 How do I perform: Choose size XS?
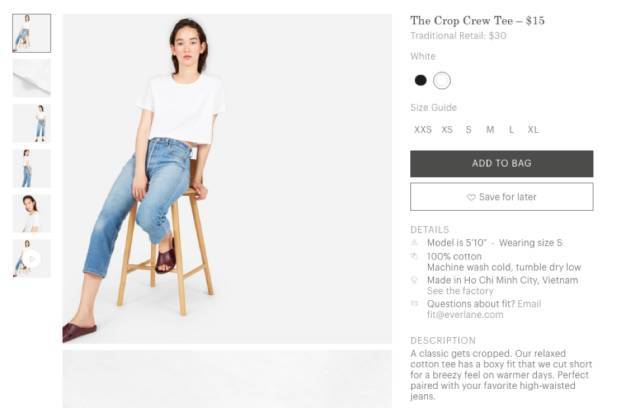[447, 130]
